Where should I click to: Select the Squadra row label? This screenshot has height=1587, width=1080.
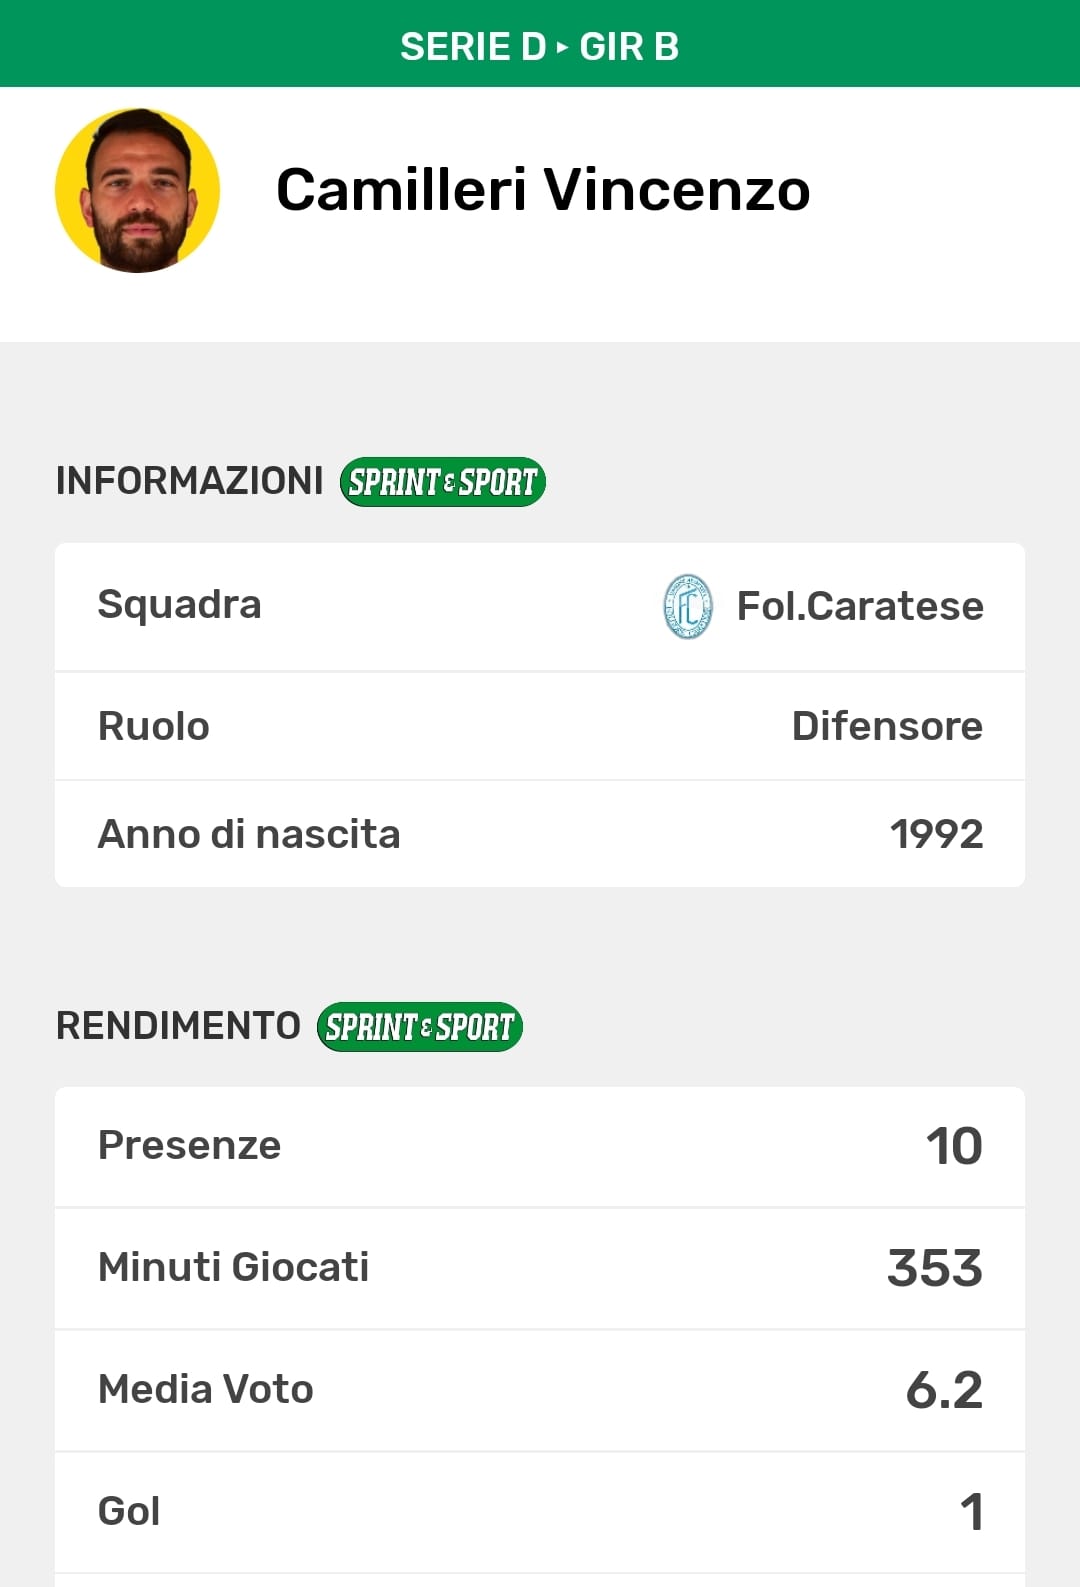click(x=180, y=605)
